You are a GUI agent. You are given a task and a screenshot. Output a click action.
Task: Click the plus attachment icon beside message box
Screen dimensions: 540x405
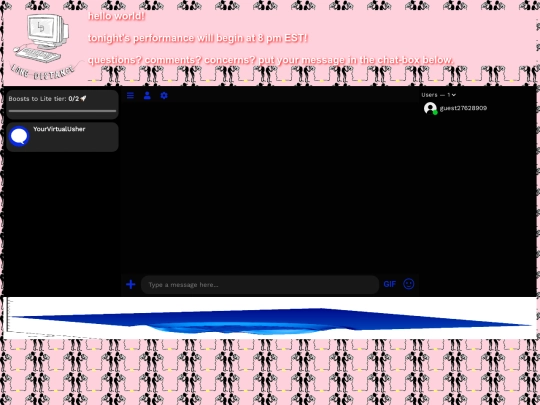click(131, 284)
